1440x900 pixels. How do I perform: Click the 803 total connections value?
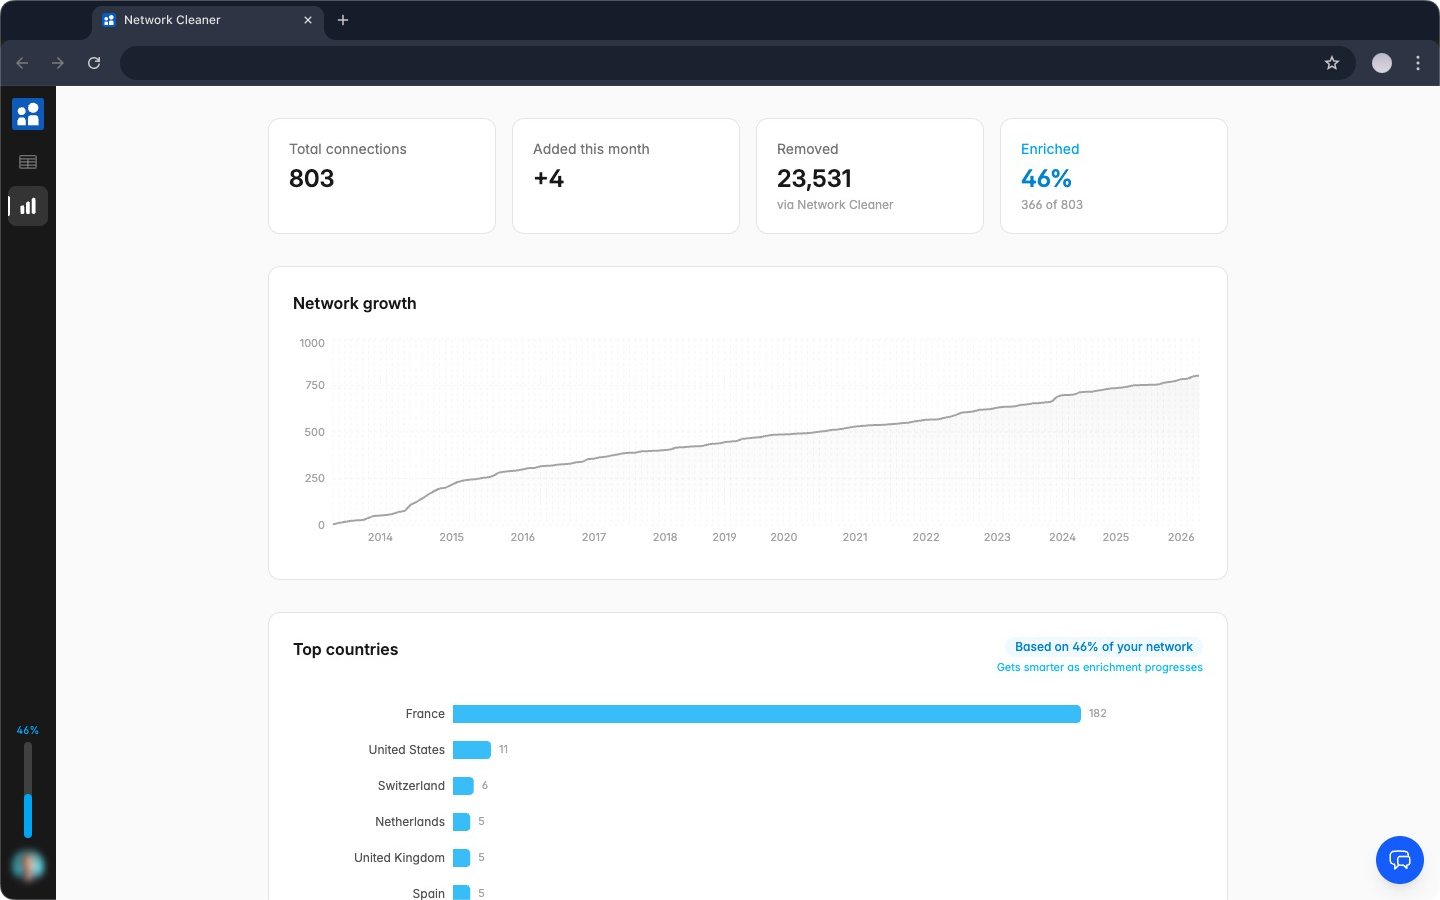[x=311, y=178]
